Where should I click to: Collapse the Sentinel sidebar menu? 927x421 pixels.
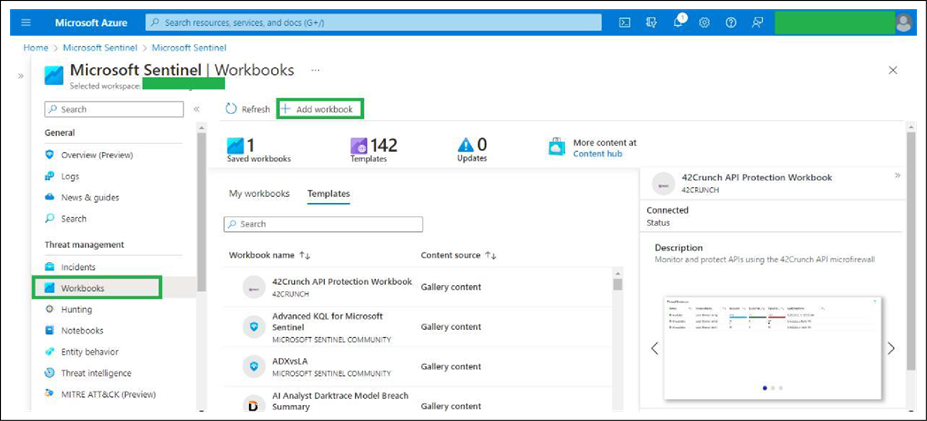coord(197,109)
